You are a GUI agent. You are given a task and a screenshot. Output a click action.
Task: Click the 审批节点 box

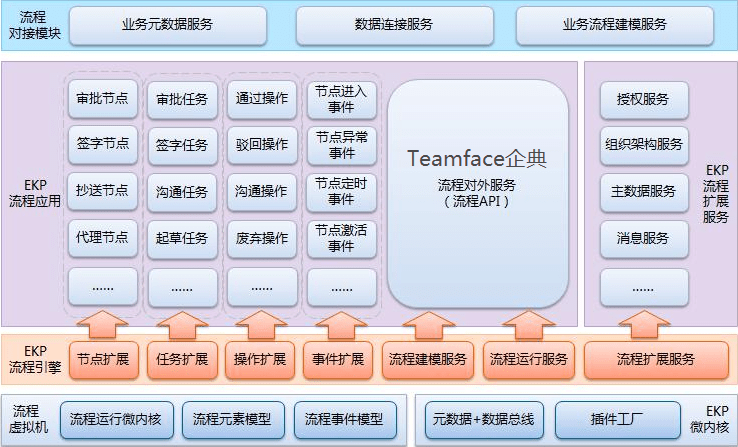(102, 99)
